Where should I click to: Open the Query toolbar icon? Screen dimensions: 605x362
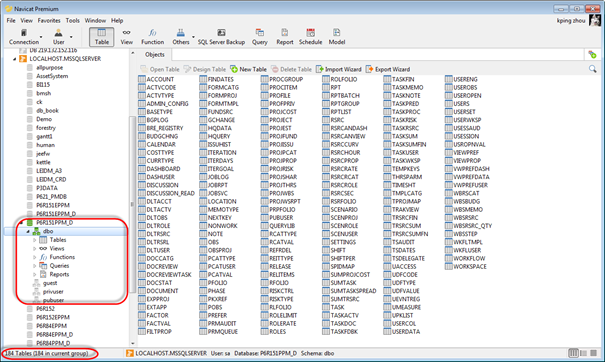[x=260, y=37]
